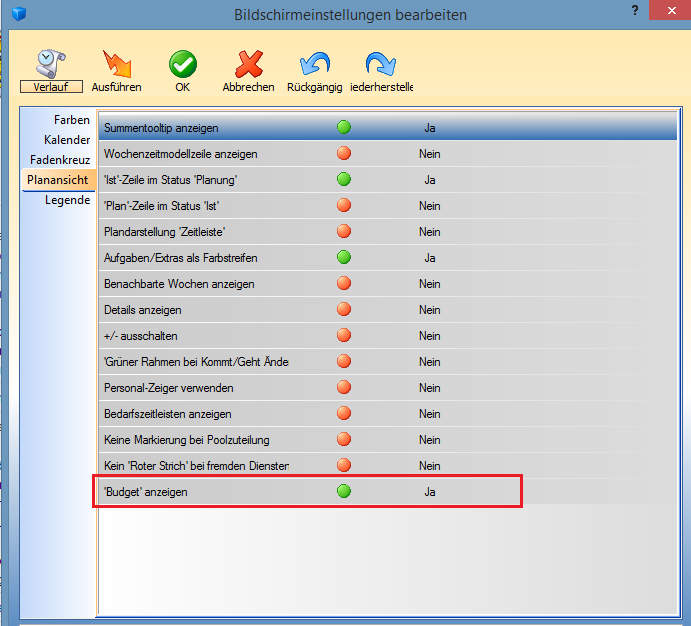Toggle green indicator for Summentooltip anzeigen

click(x=344, y=128)
